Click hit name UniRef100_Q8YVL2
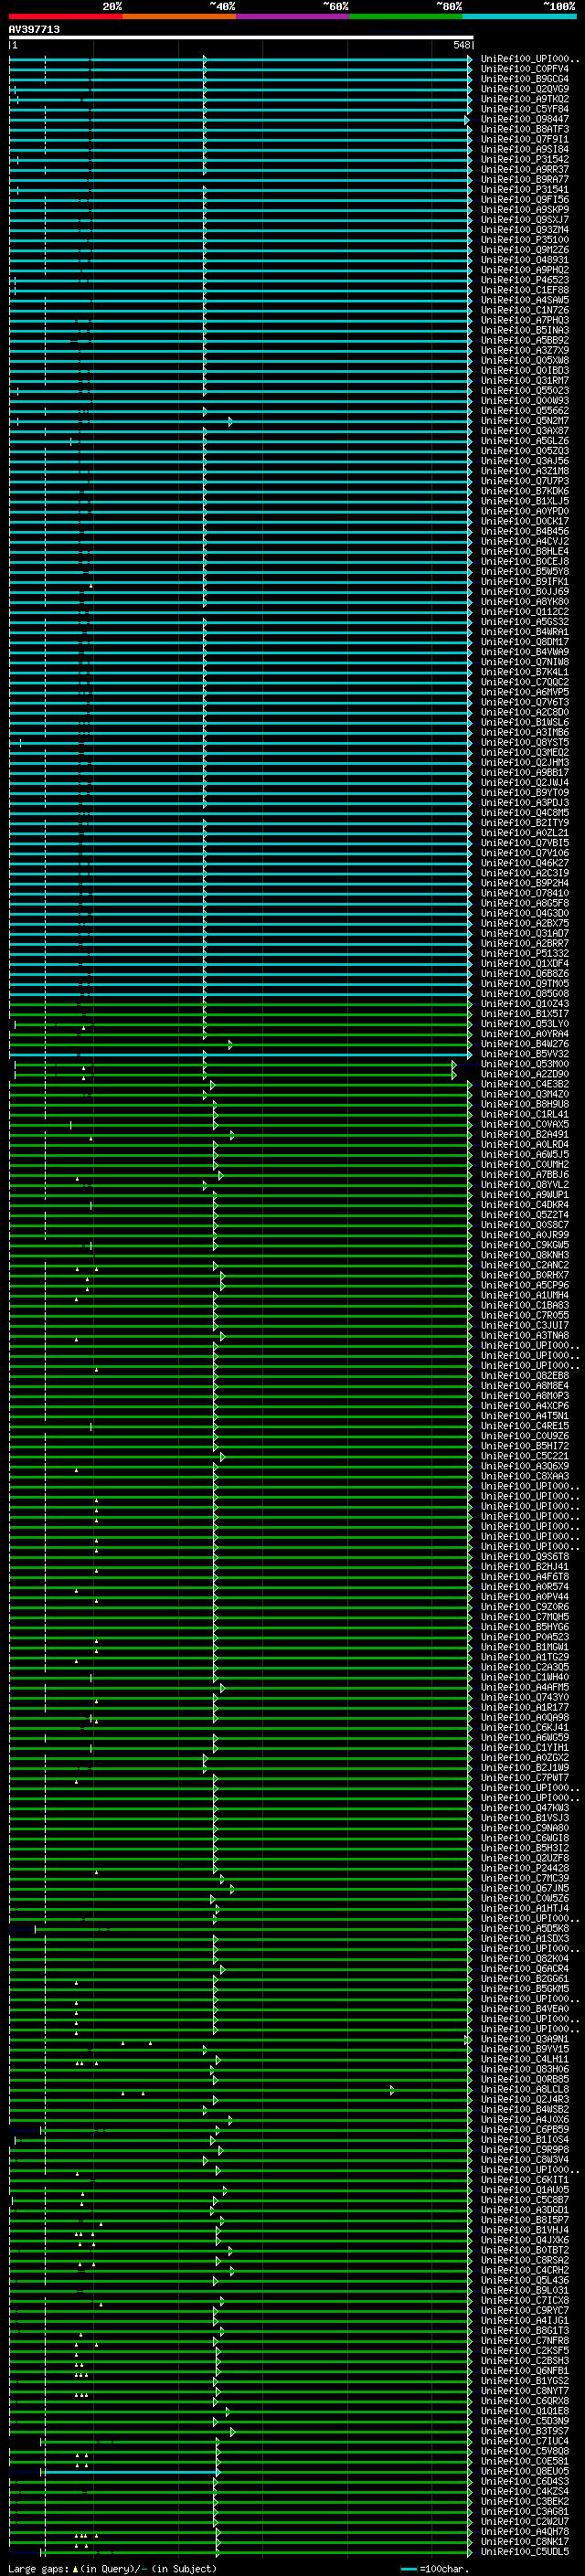This screenshot has width=585, height=2576. click(525, 1184)
